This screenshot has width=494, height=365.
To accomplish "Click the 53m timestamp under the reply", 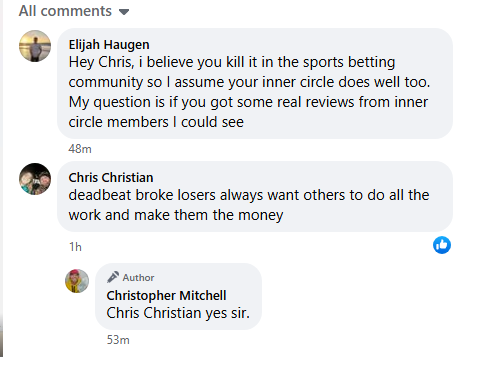I will coord(118,340).
